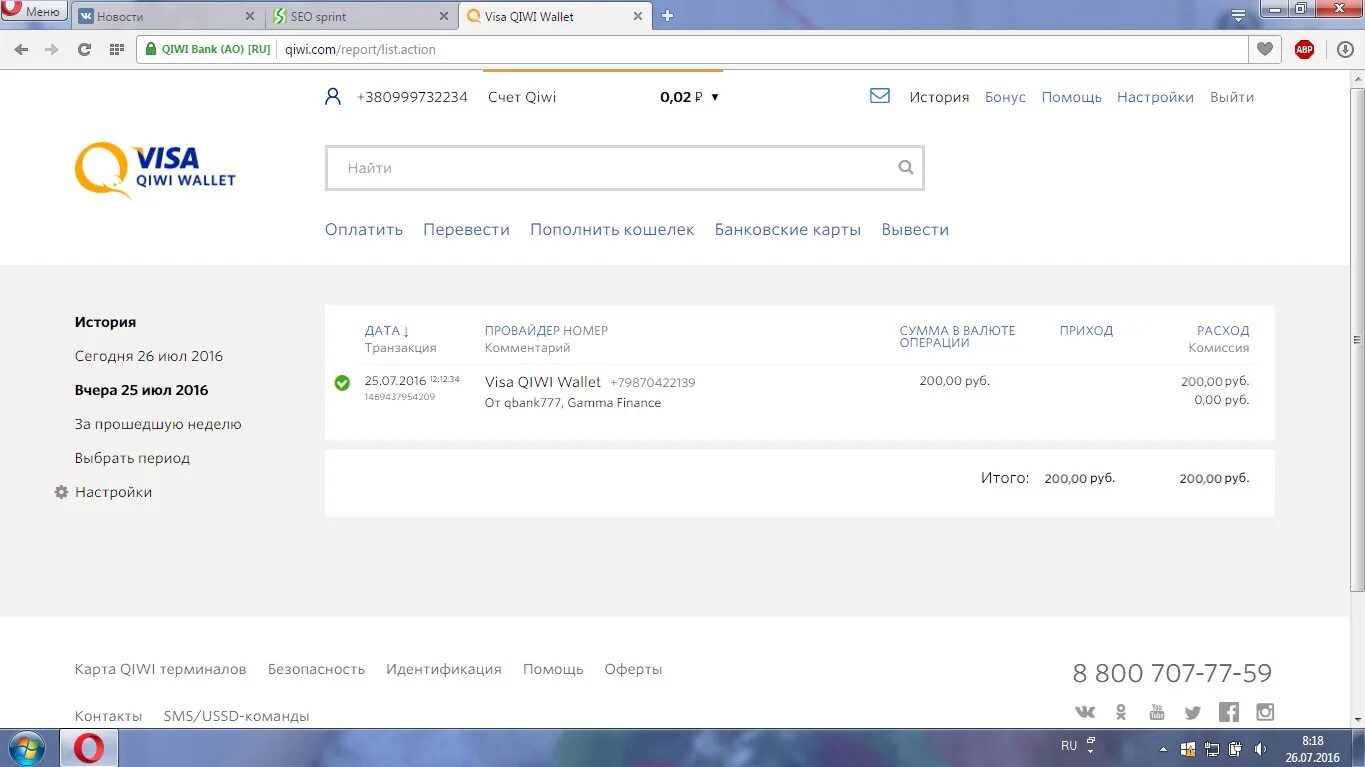1365x767 pixels.
Task: Click Выбрать период in sidebar
Action: (132, 458)
